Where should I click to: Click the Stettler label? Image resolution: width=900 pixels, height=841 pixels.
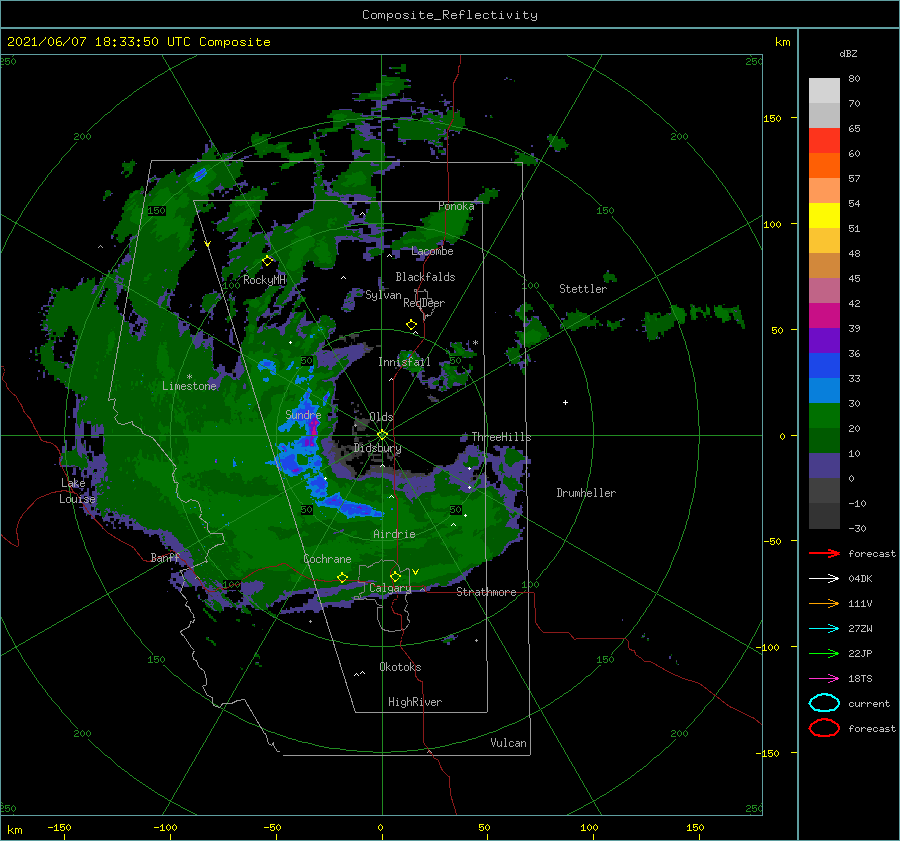[583, 289]
